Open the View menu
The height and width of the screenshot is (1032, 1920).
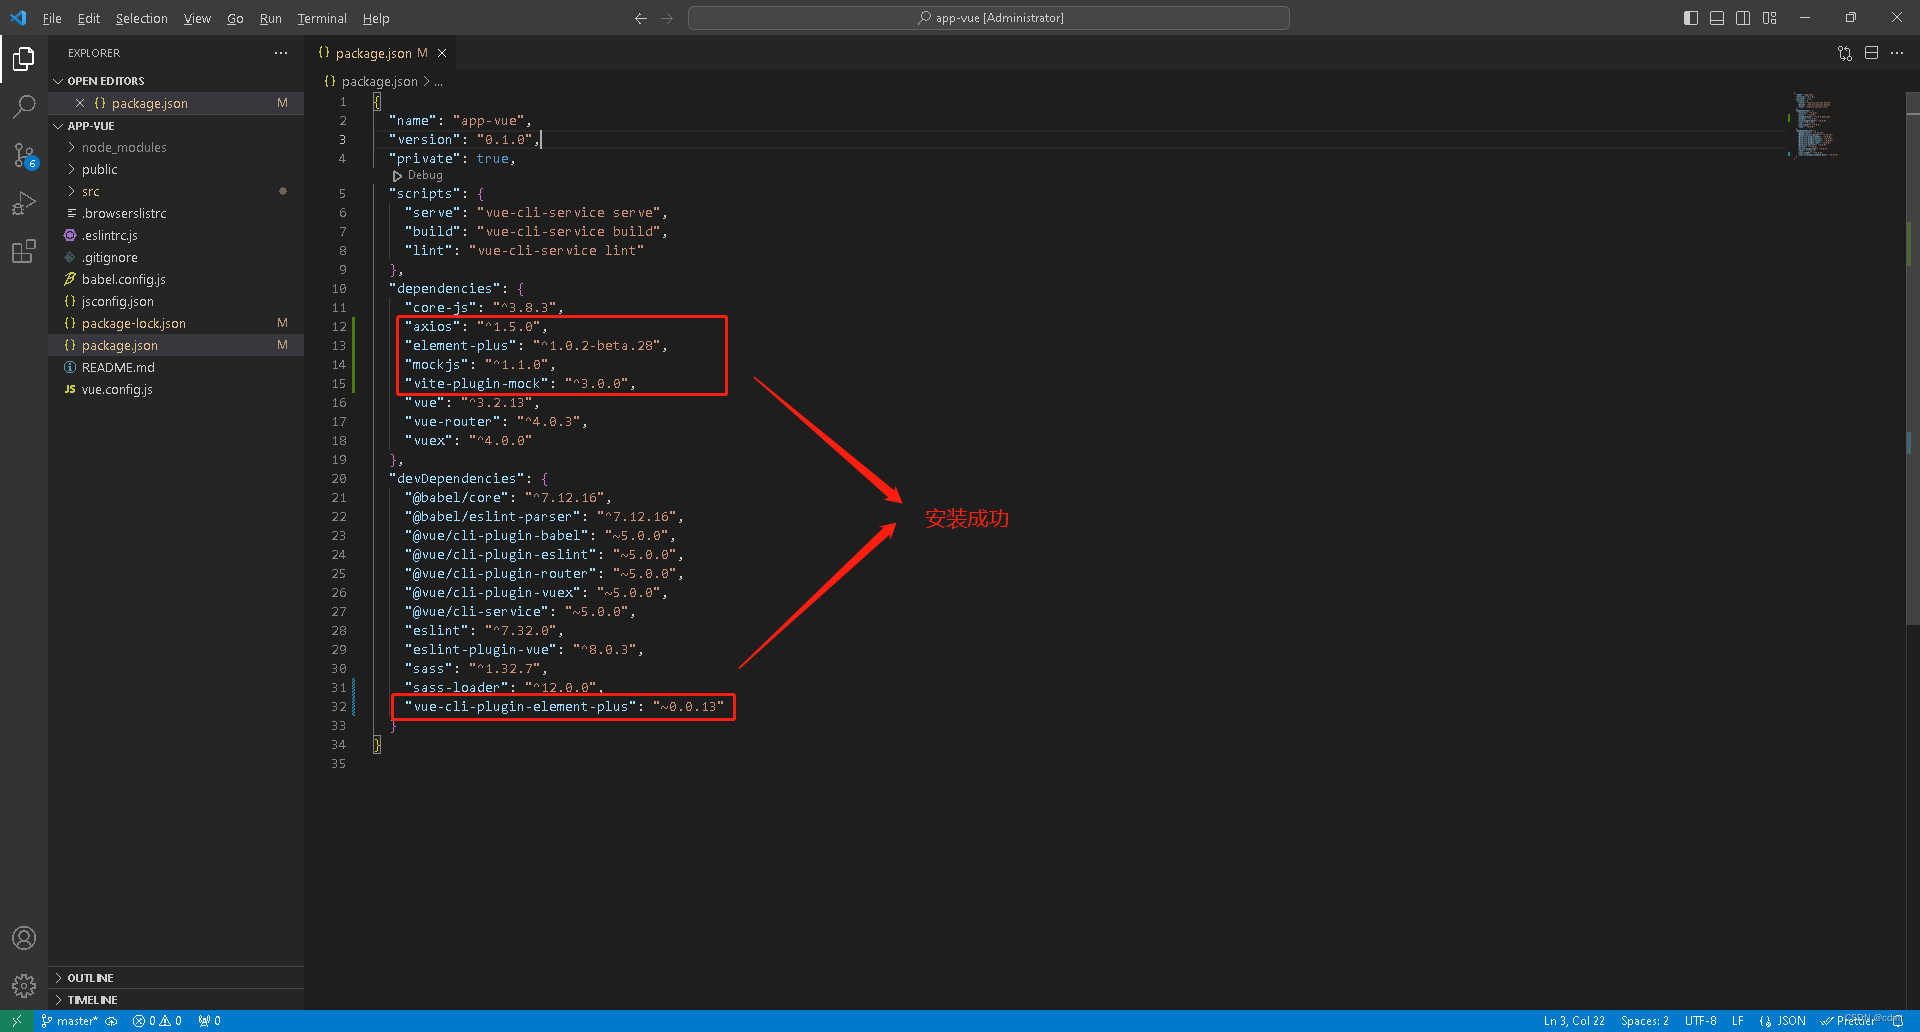pyautogui.click(x=197, y=18)
